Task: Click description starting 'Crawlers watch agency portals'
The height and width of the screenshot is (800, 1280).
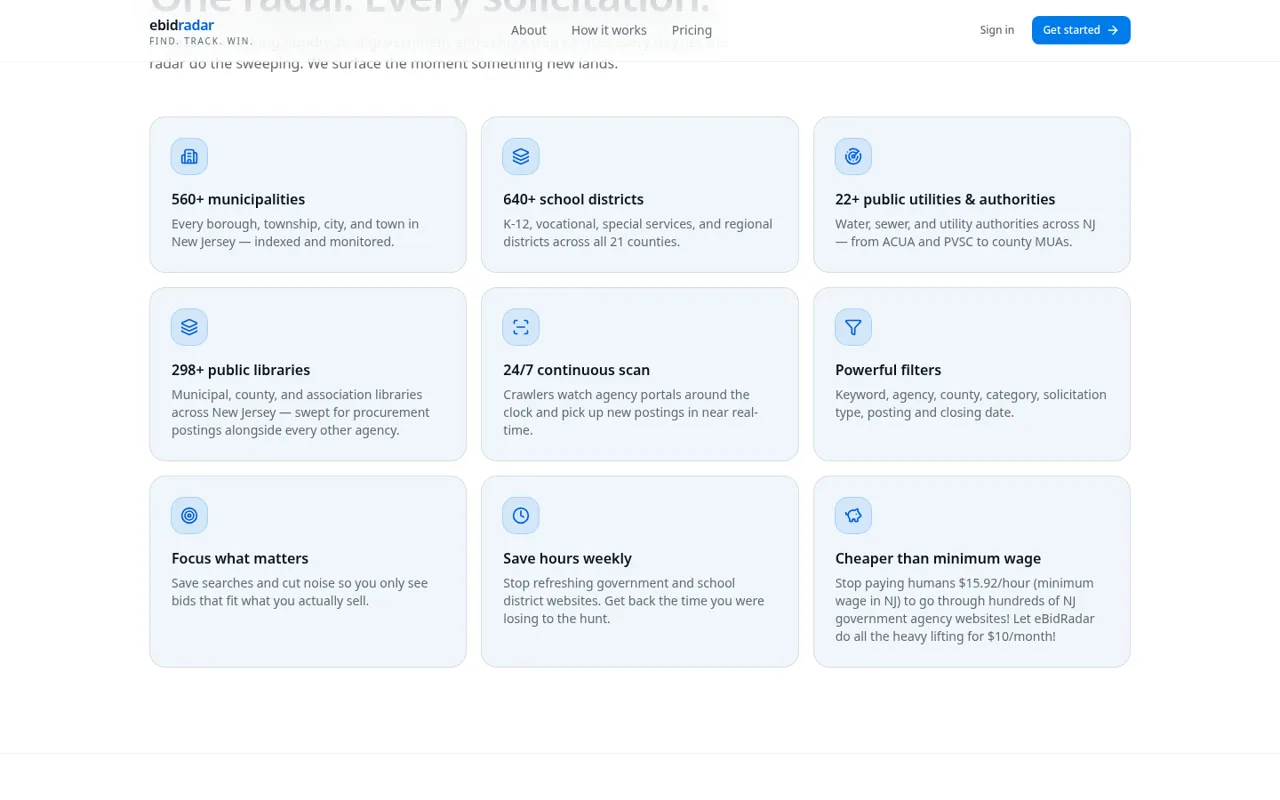Action: pos(631,412)
